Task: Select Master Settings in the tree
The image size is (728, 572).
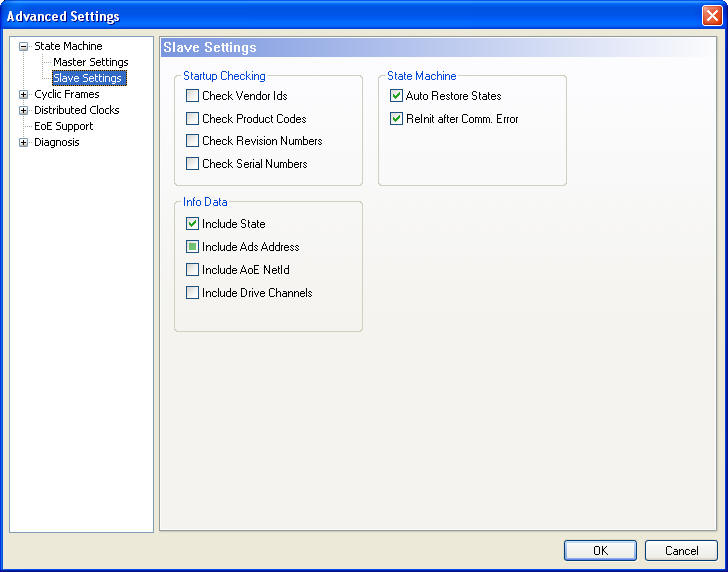Action: coord(90,62)
